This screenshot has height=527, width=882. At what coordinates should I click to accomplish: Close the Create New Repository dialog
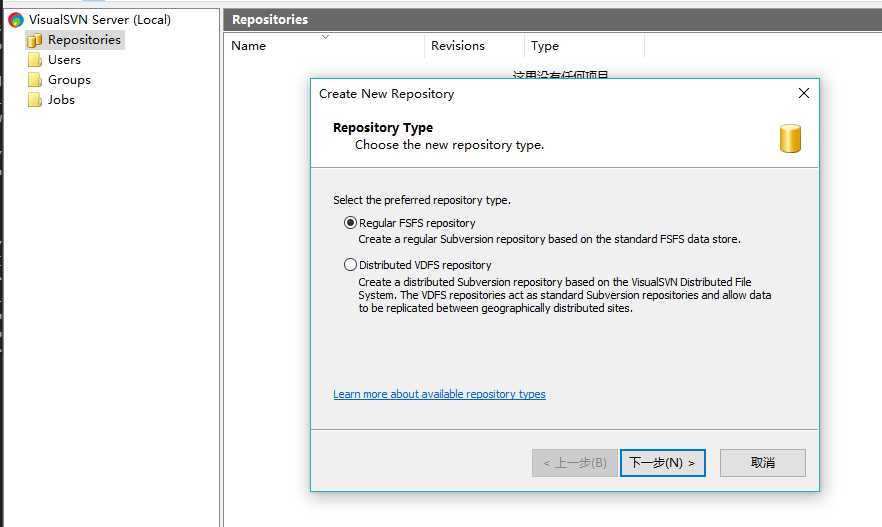(x=804, y=93)
